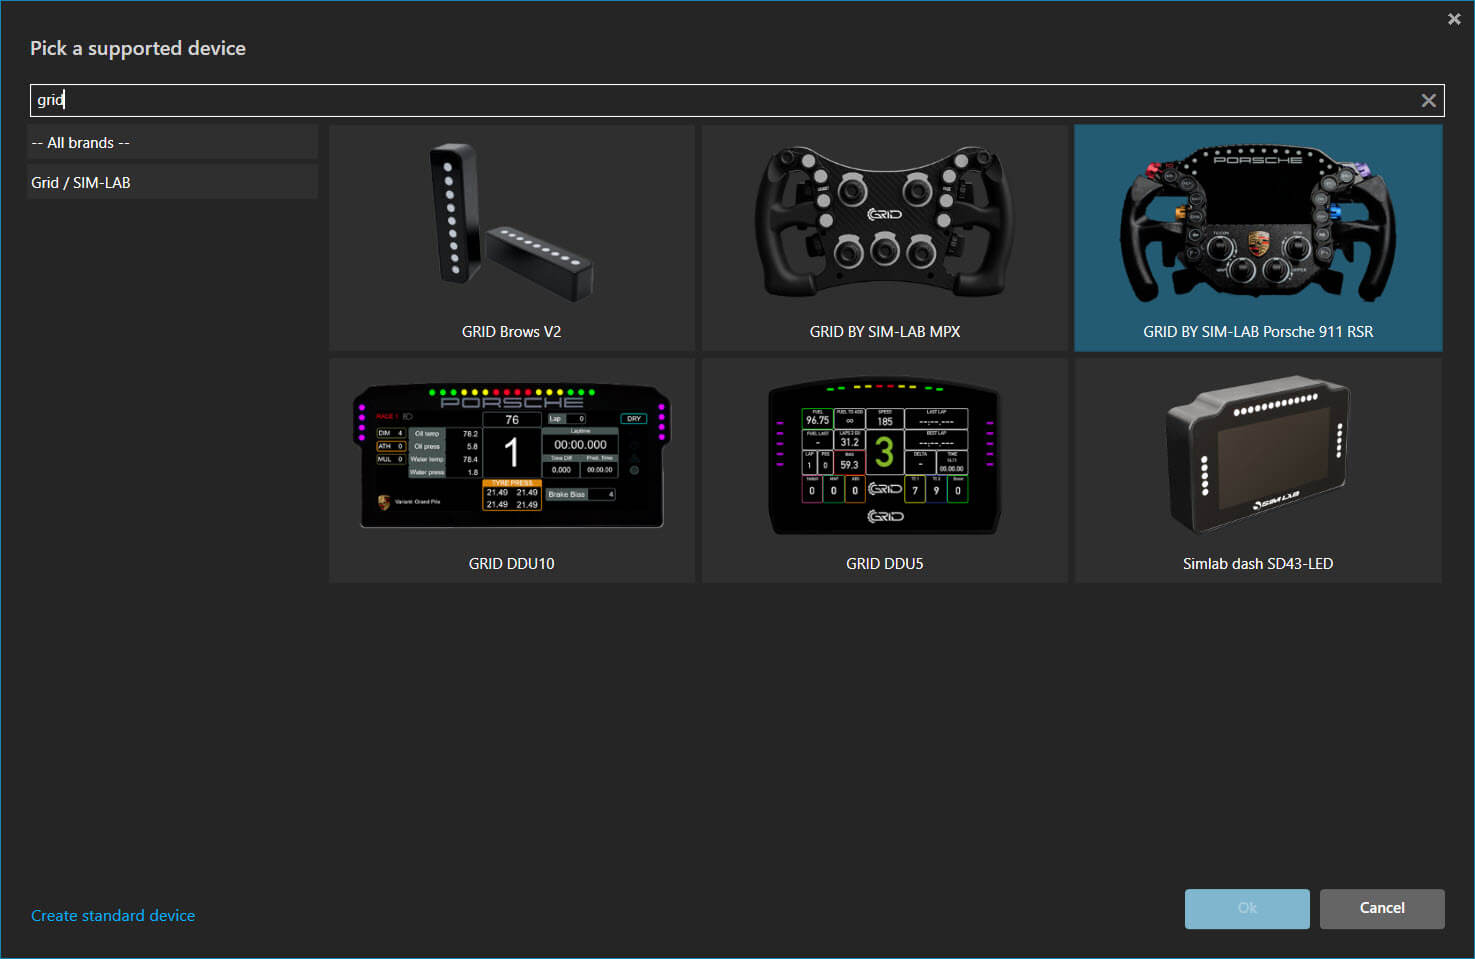The width and height of the screenshot is (1475, 959).
Task: Choose the GRID Brows V2 device
Action: (x=511, y=238)
